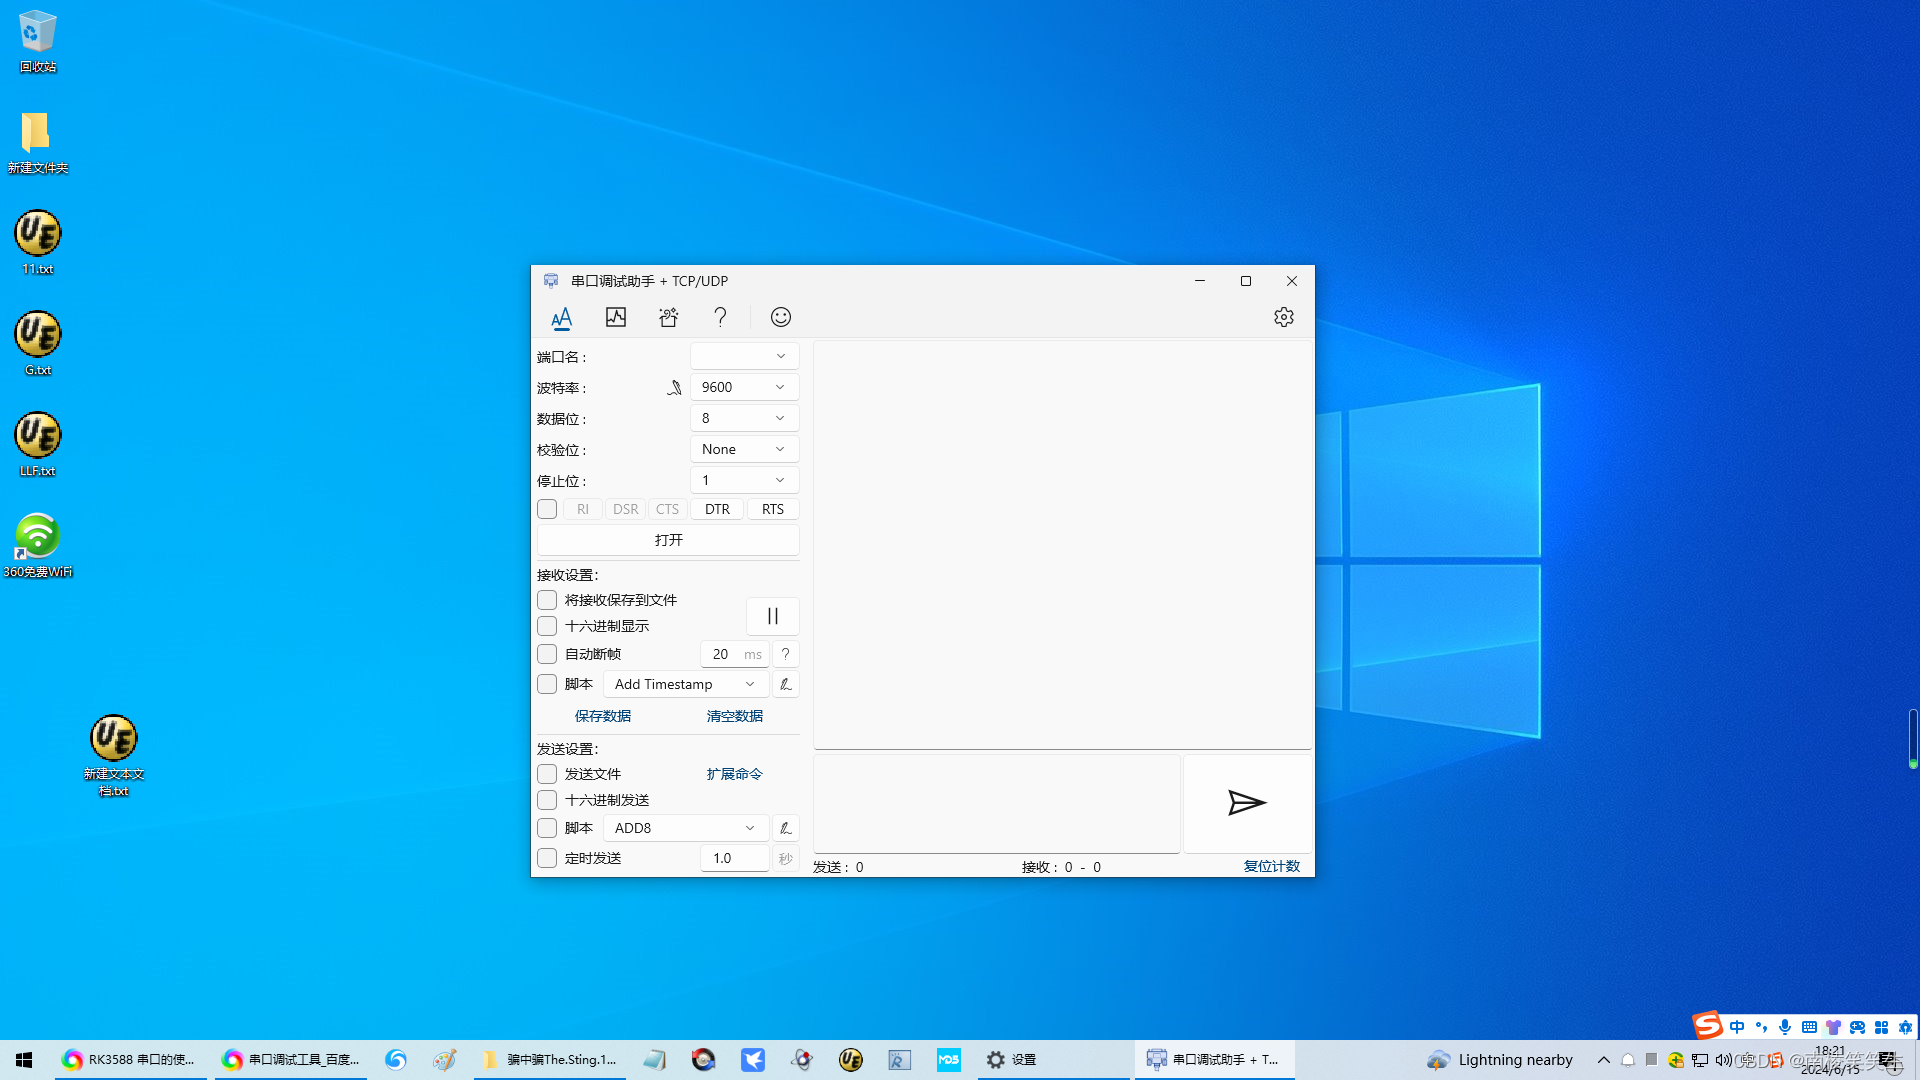The width and height of the screenshot is (1920, 1080).
Task: Click the smiley face emoji icon
Action: 781,316
